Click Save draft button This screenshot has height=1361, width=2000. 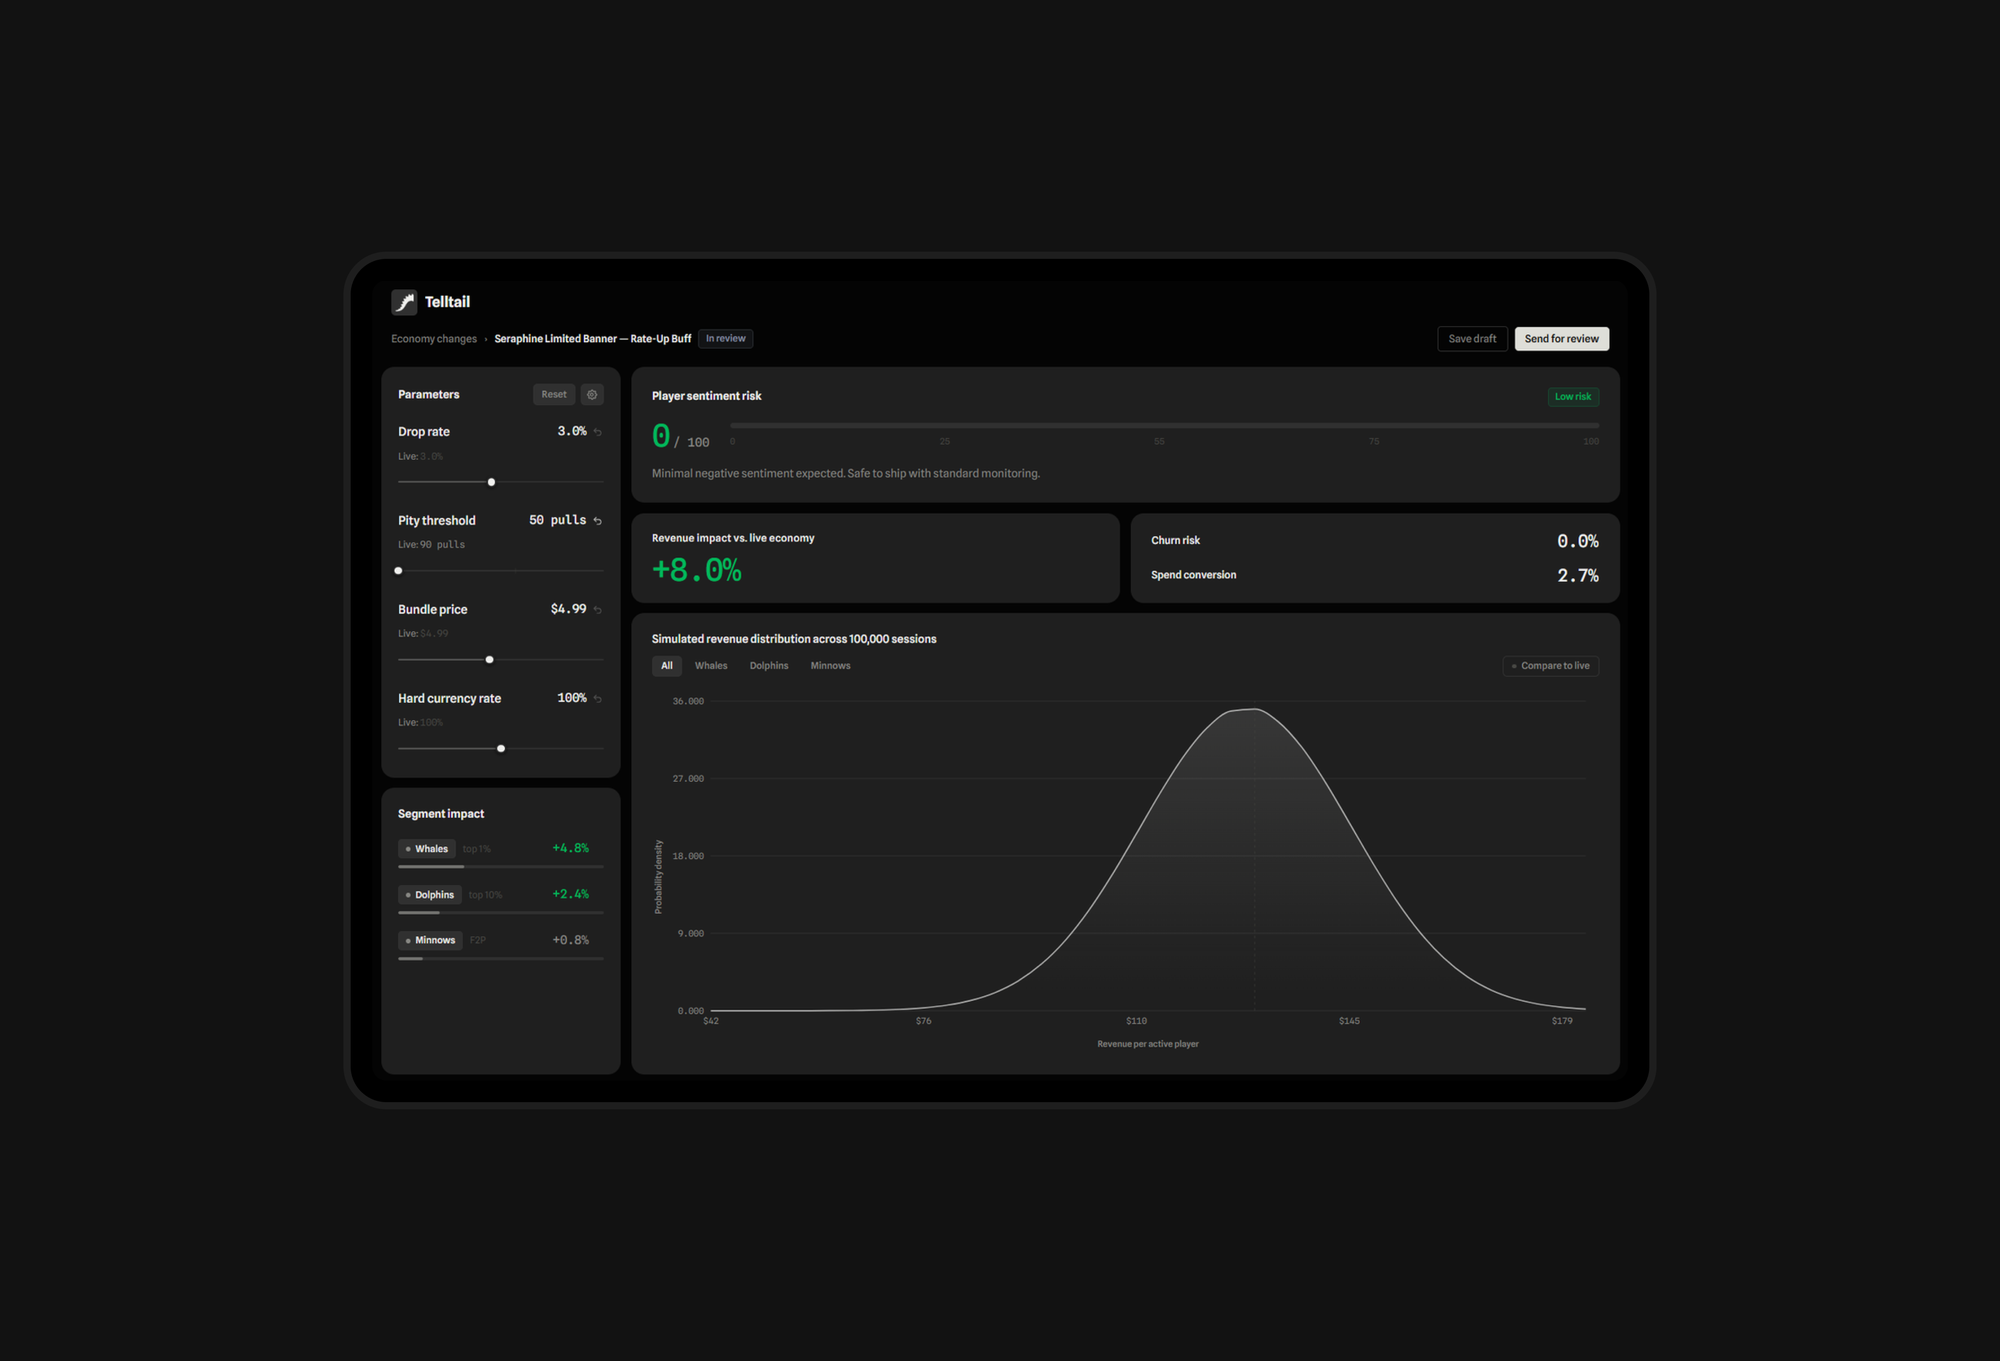(1472, 339)
